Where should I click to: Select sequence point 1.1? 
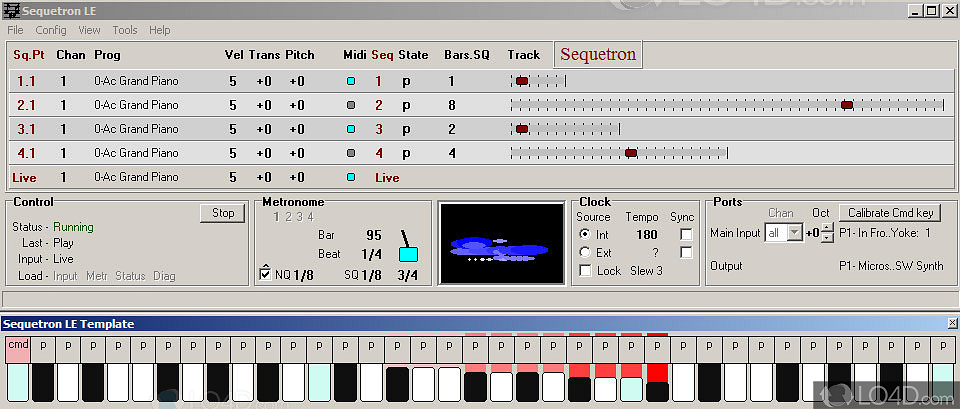click(x=26, y=81)
